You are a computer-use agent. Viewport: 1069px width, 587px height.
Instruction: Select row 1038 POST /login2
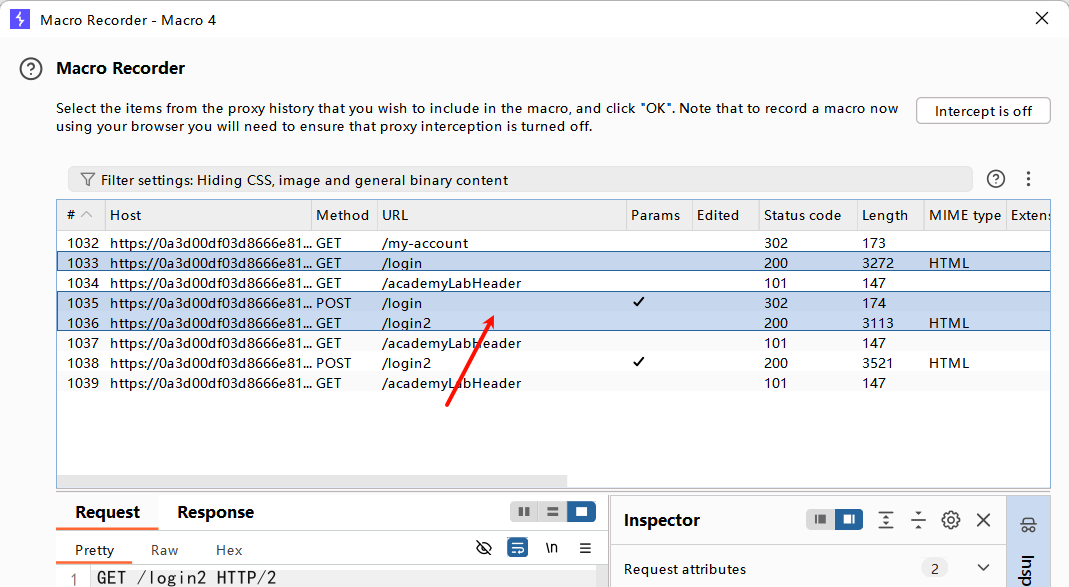coord(400,363)
